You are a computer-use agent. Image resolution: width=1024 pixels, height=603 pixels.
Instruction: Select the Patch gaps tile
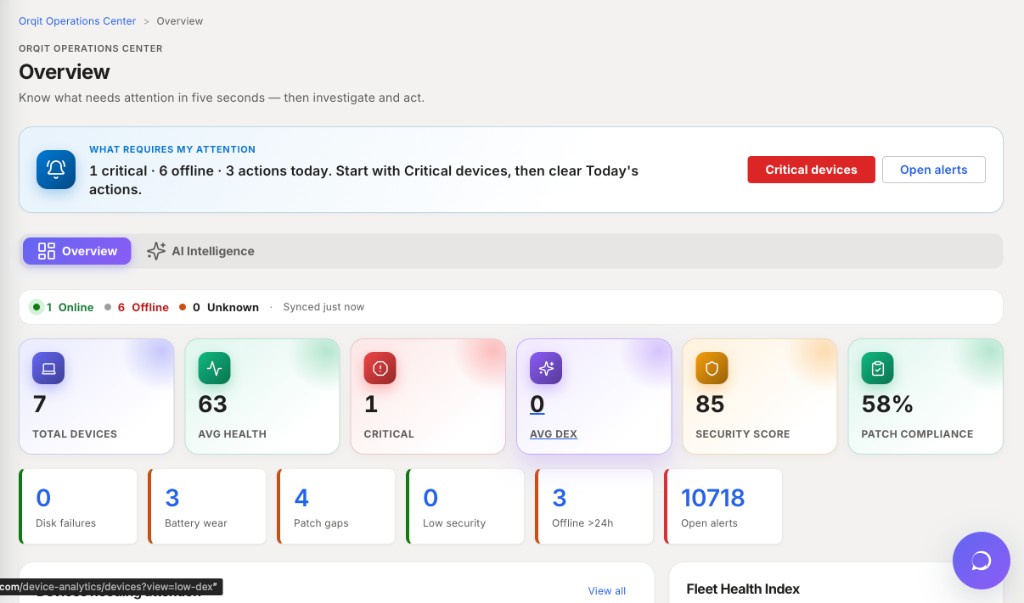tap(336, 506)
